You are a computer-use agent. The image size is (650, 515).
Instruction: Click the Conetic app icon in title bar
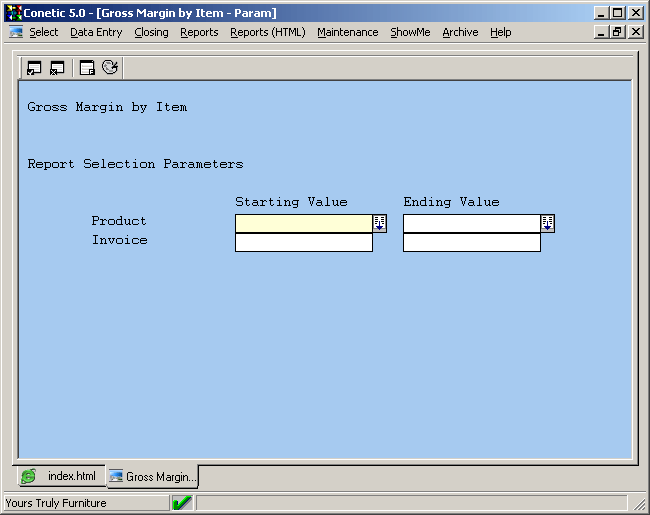tap(14, 13)
